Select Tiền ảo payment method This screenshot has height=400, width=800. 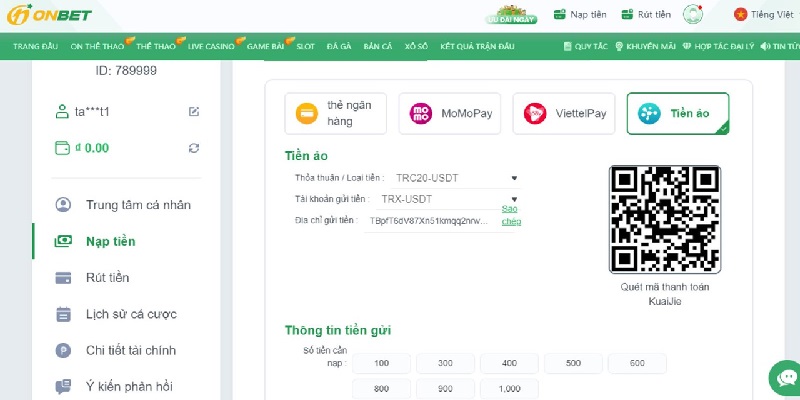678,113
